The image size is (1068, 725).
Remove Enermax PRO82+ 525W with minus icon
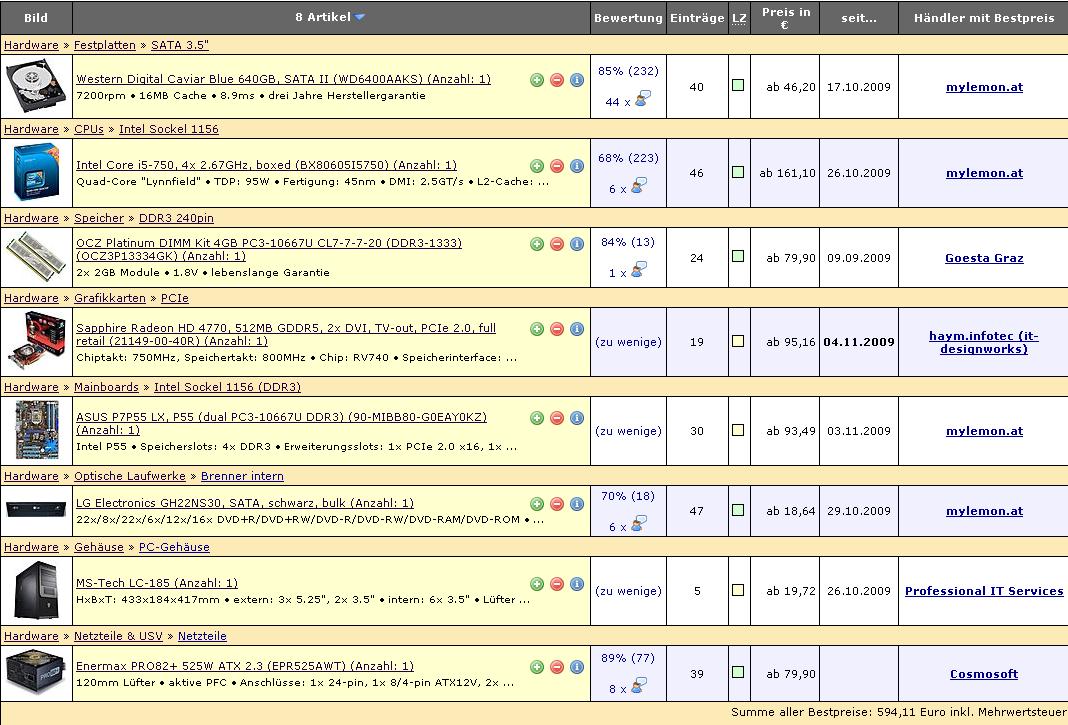pos(556,666)
